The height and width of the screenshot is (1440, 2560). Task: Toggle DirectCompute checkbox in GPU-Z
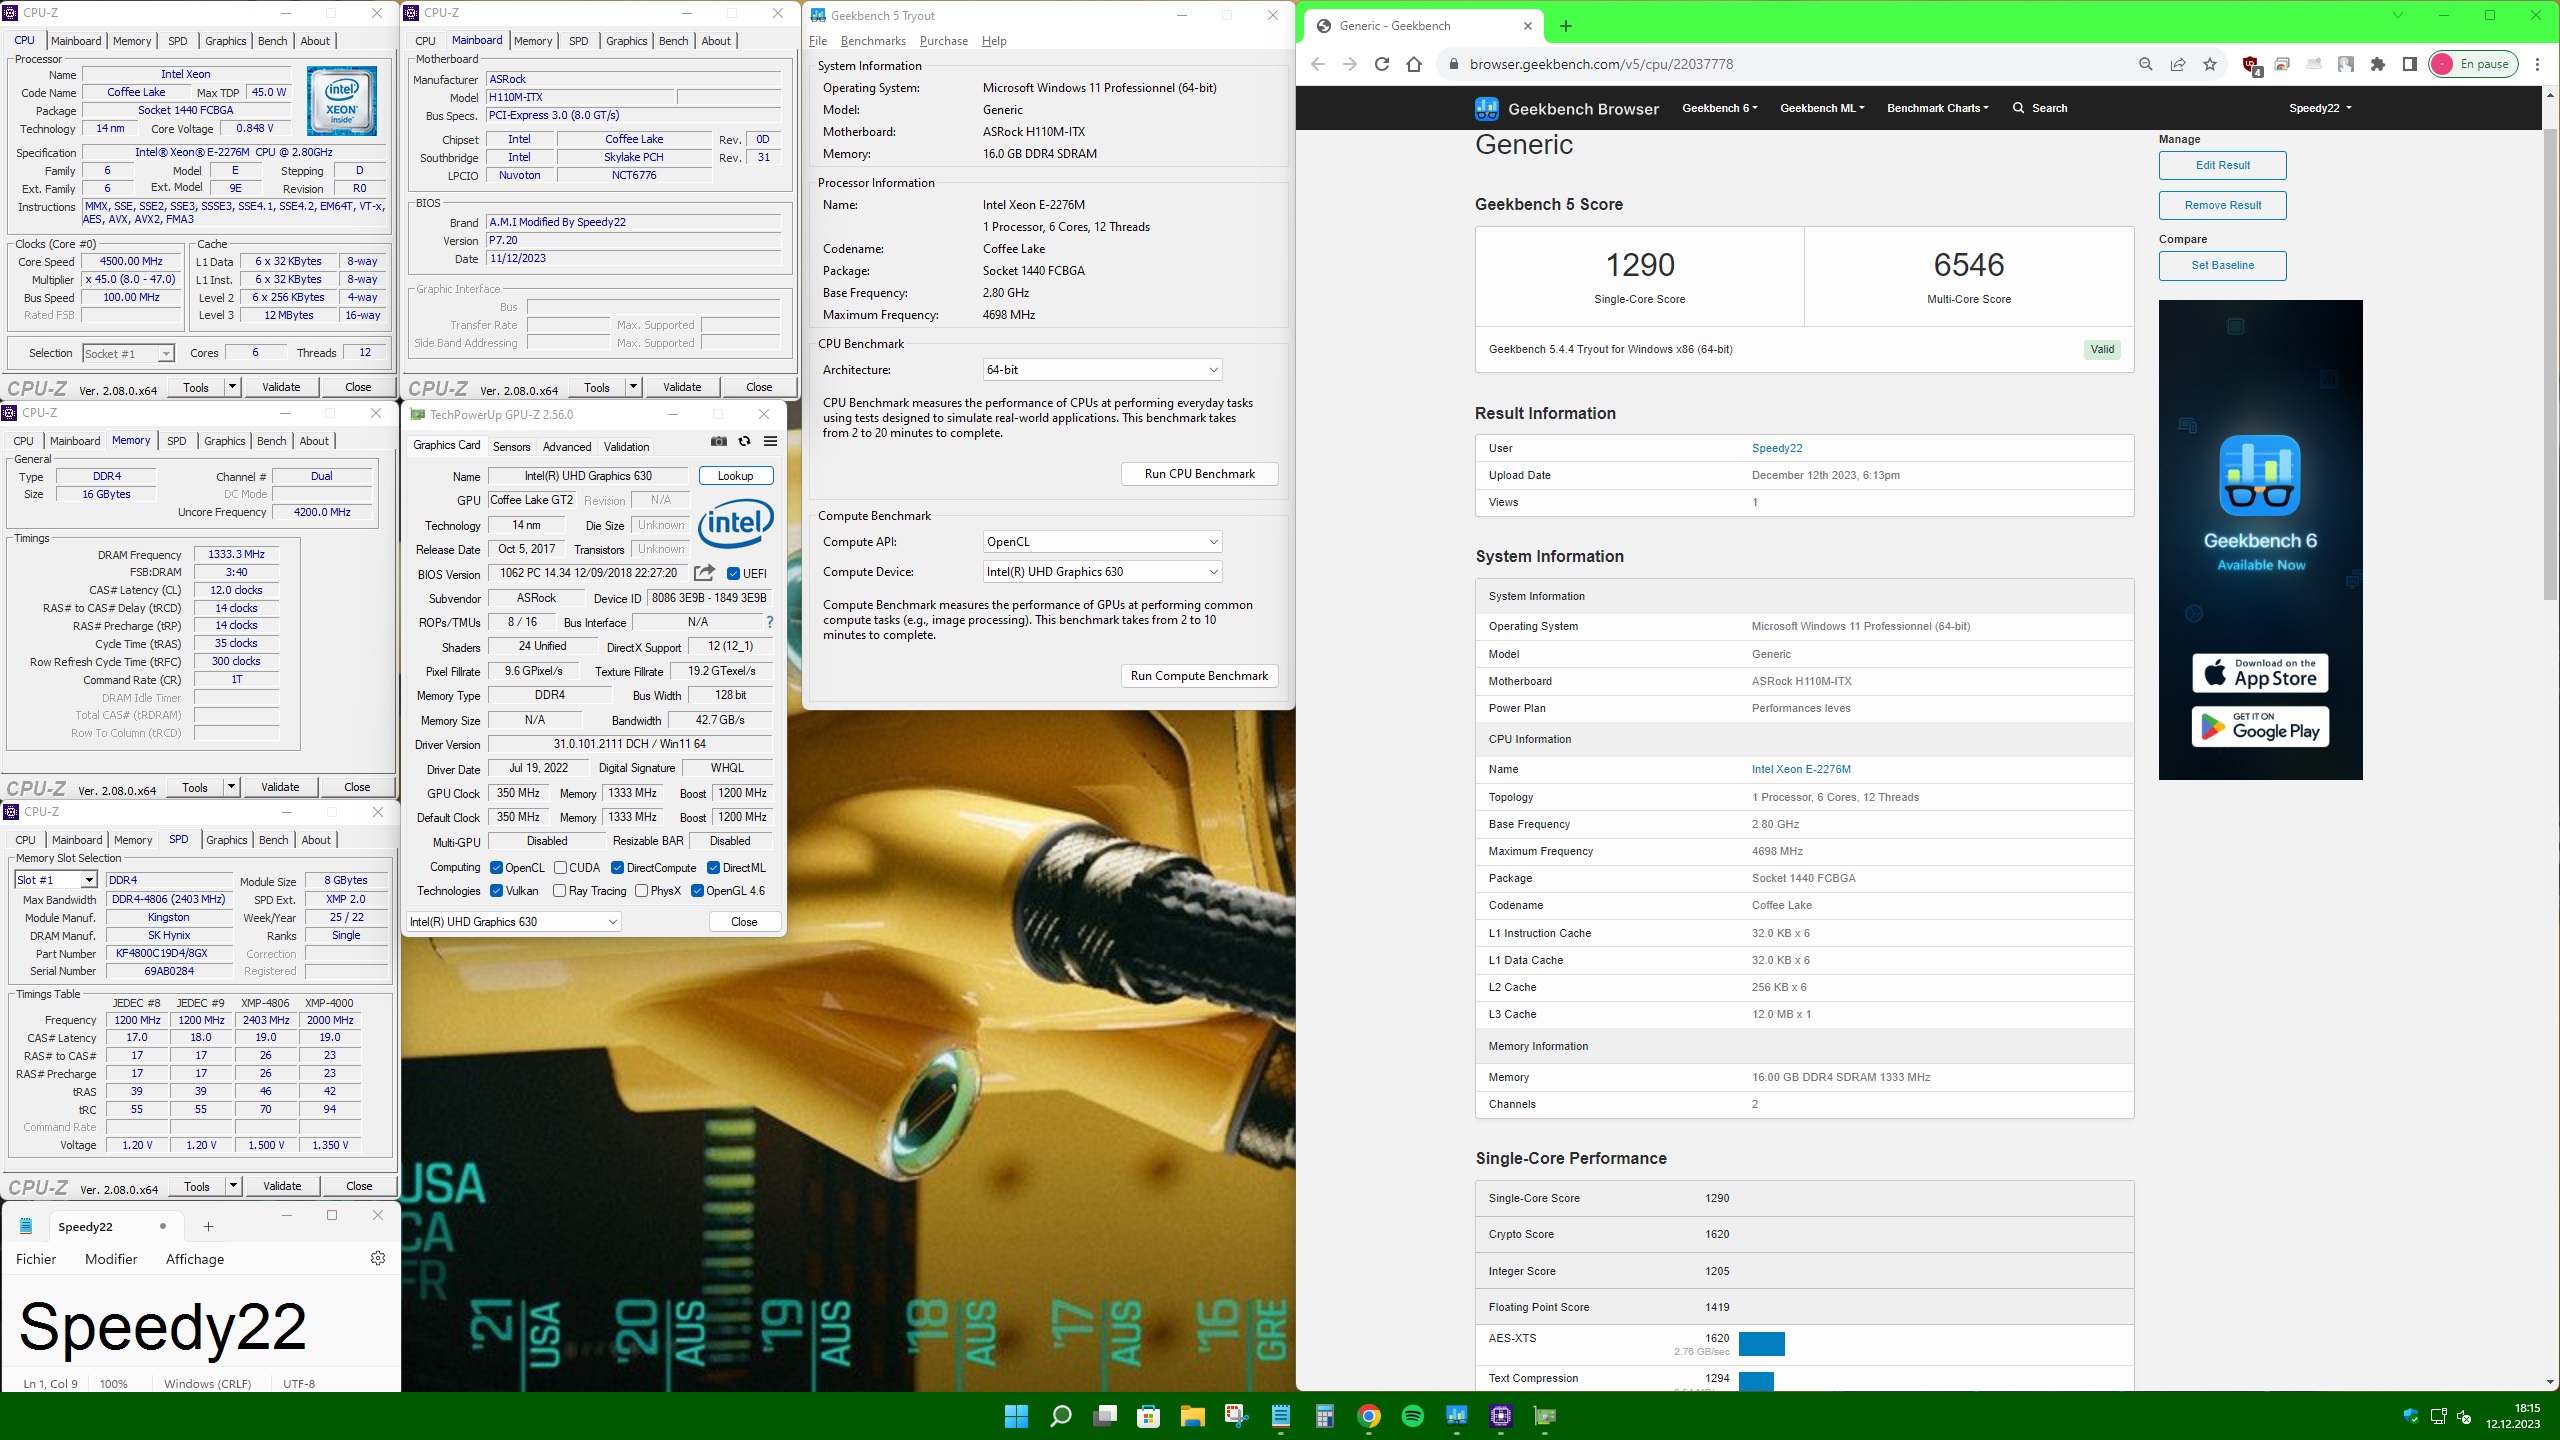[x=617, y=867]
